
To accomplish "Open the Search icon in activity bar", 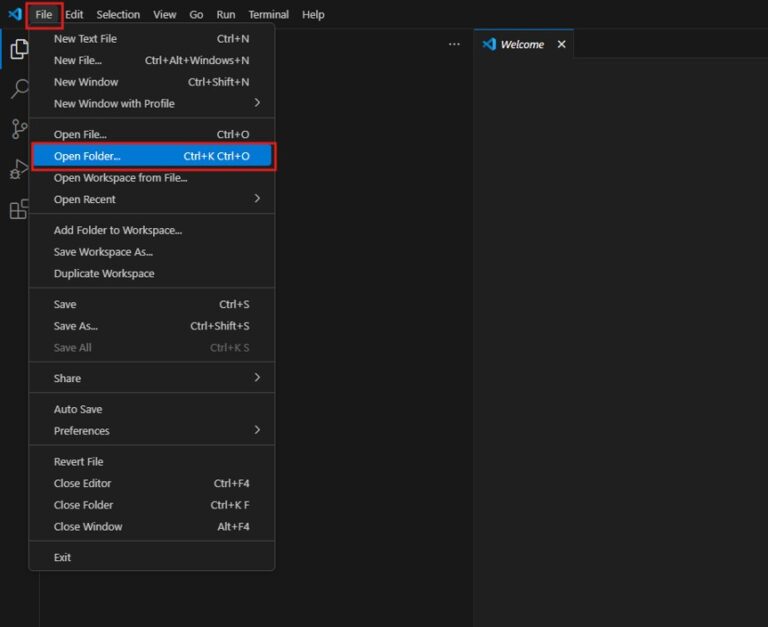I will click(18, 89).
